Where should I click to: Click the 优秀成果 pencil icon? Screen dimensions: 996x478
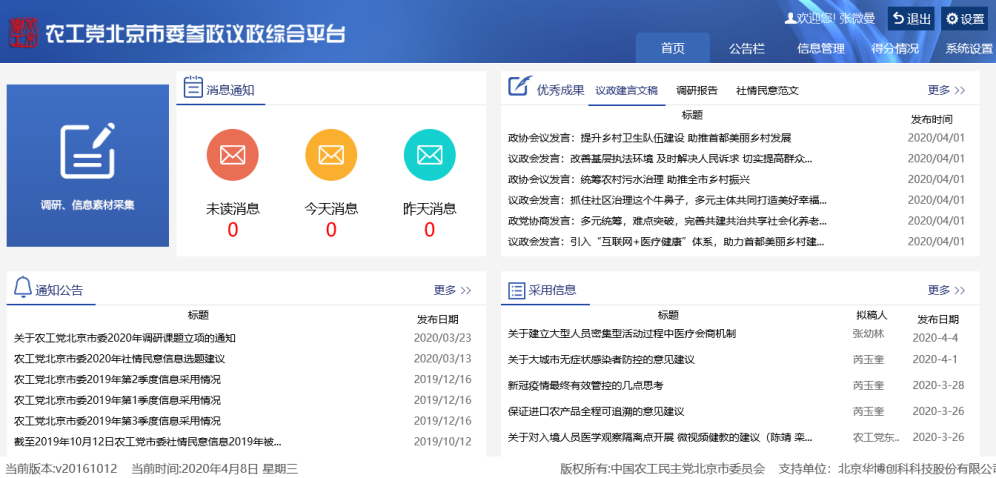tap(519, 88)
